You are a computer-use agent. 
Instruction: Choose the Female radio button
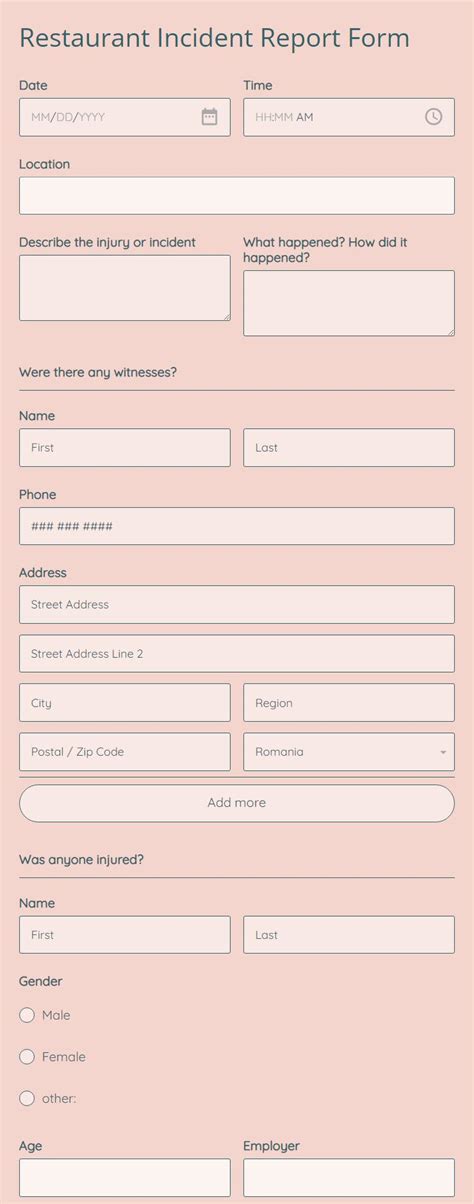click(x=27, y=1057)
